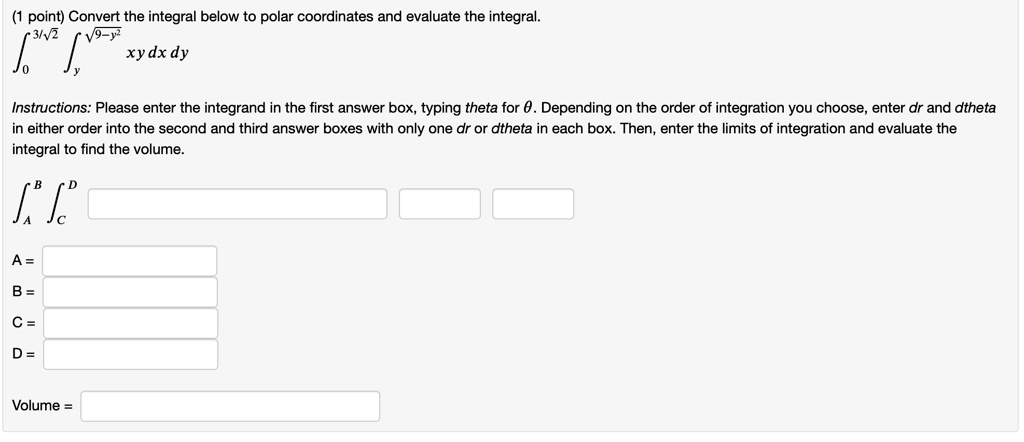Focus the A = lower limit field

point(129,261)
